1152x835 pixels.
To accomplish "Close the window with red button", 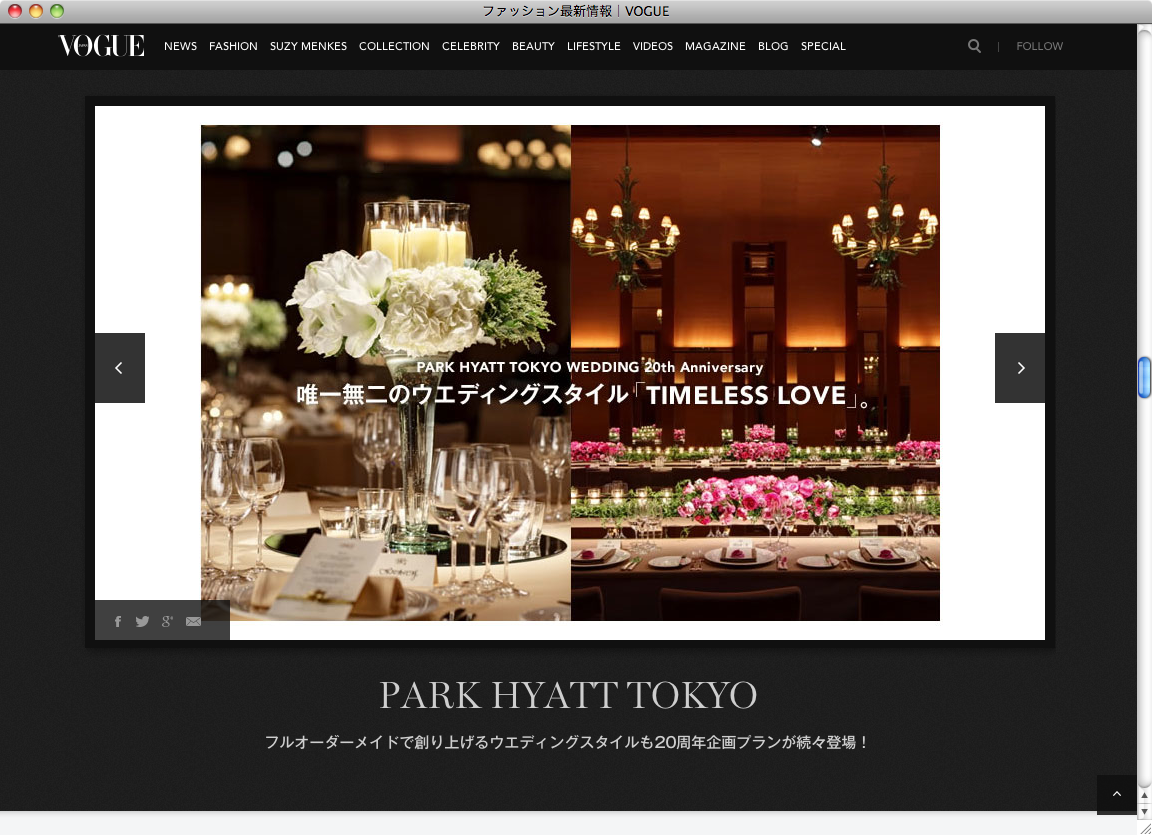I will (15, 11).
